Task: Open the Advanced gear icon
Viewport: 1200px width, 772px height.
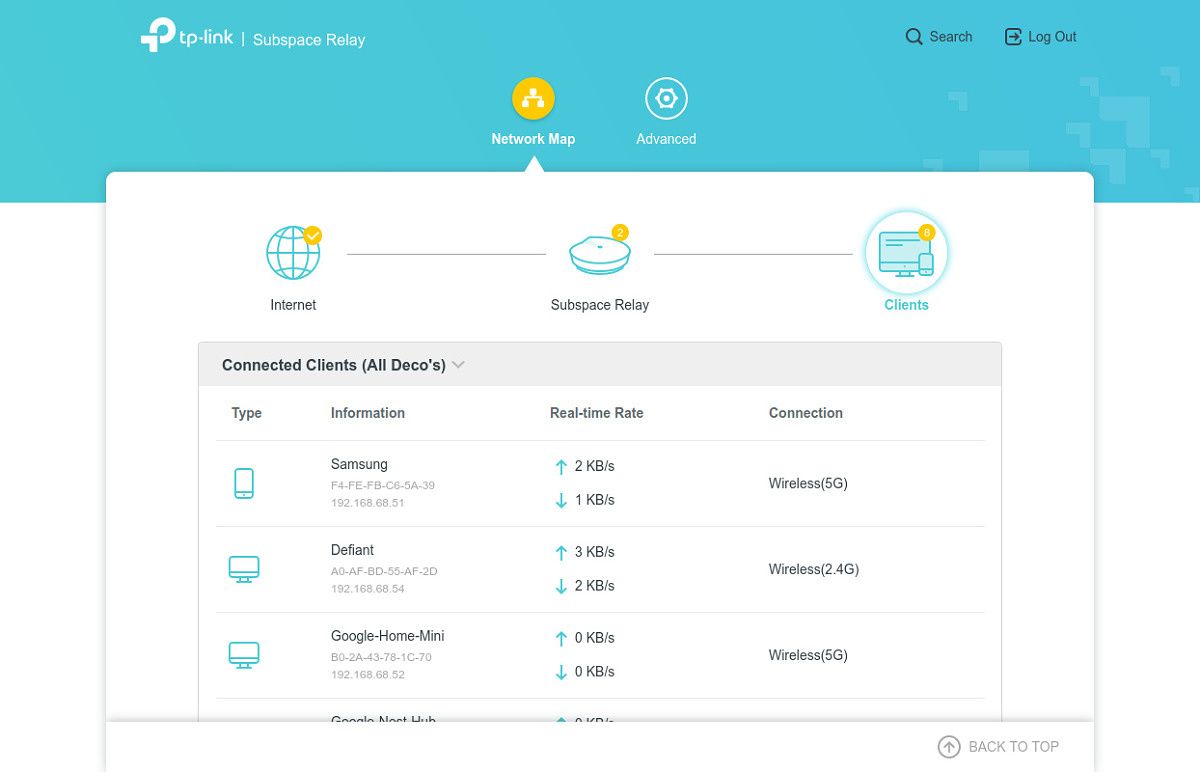Action: (x=666, y=98)
